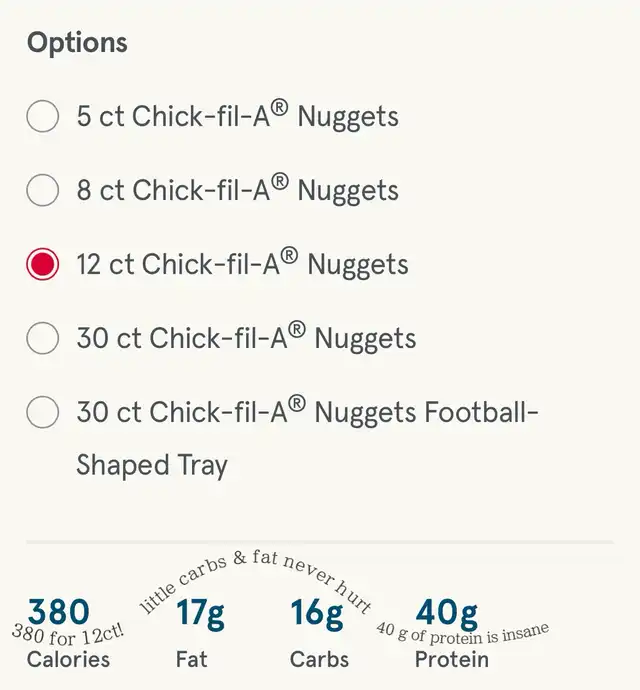
Task: Click the "40 g of protein is insane" note
Action: (464, 634)
